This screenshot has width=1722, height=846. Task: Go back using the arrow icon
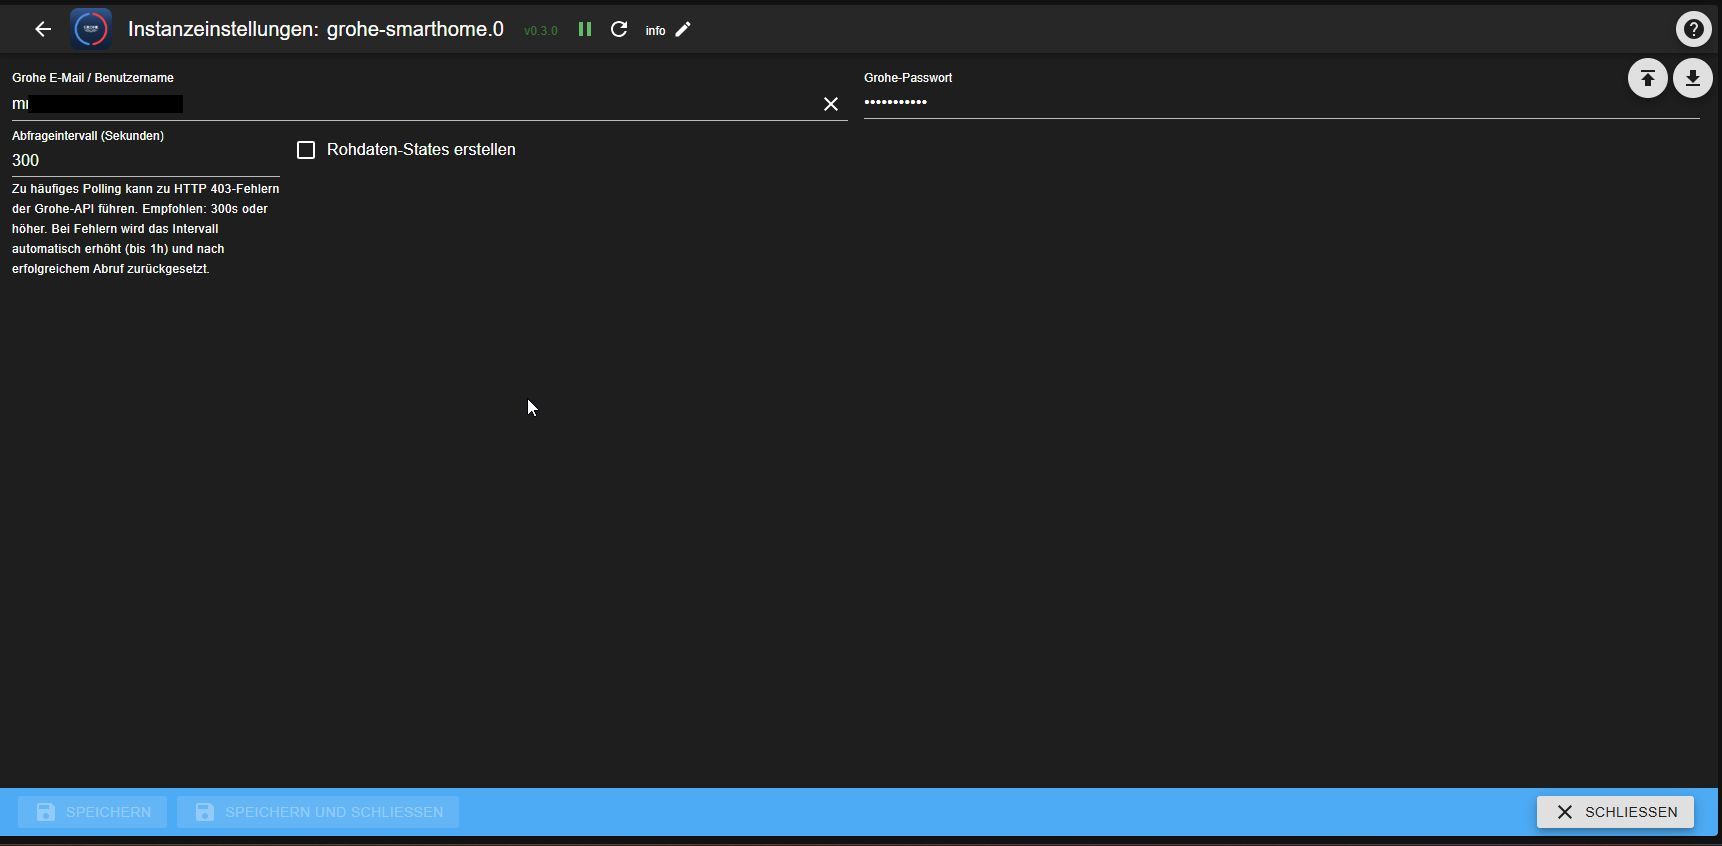click(42, 29)
